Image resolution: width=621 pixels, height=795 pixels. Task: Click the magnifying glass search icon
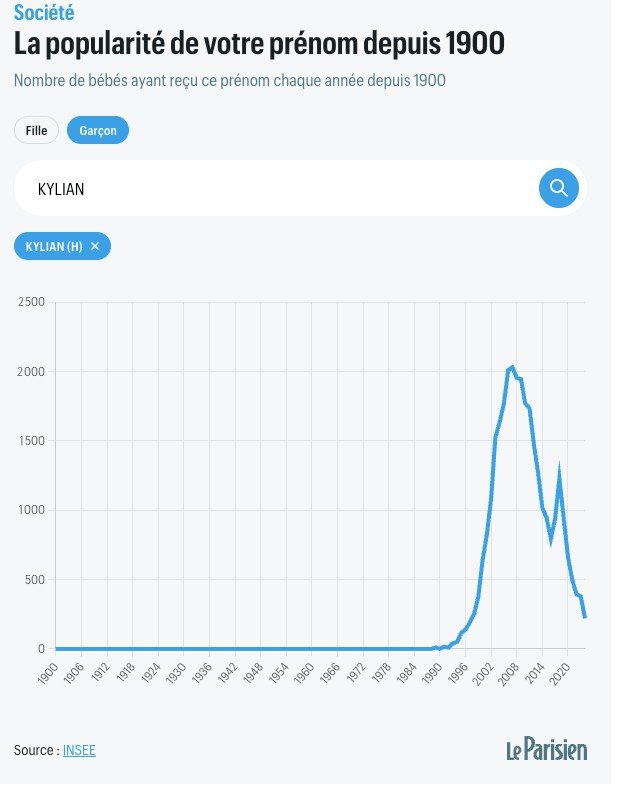[567, 191]
